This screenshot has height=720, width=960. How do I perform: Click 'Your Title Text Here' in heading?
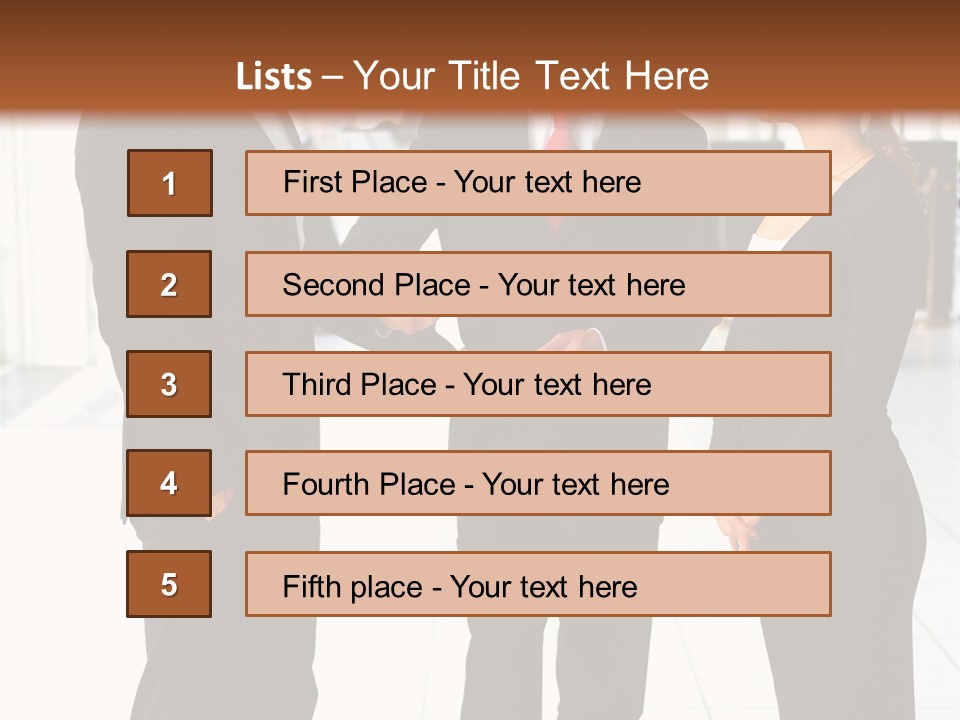coord(531,76)
